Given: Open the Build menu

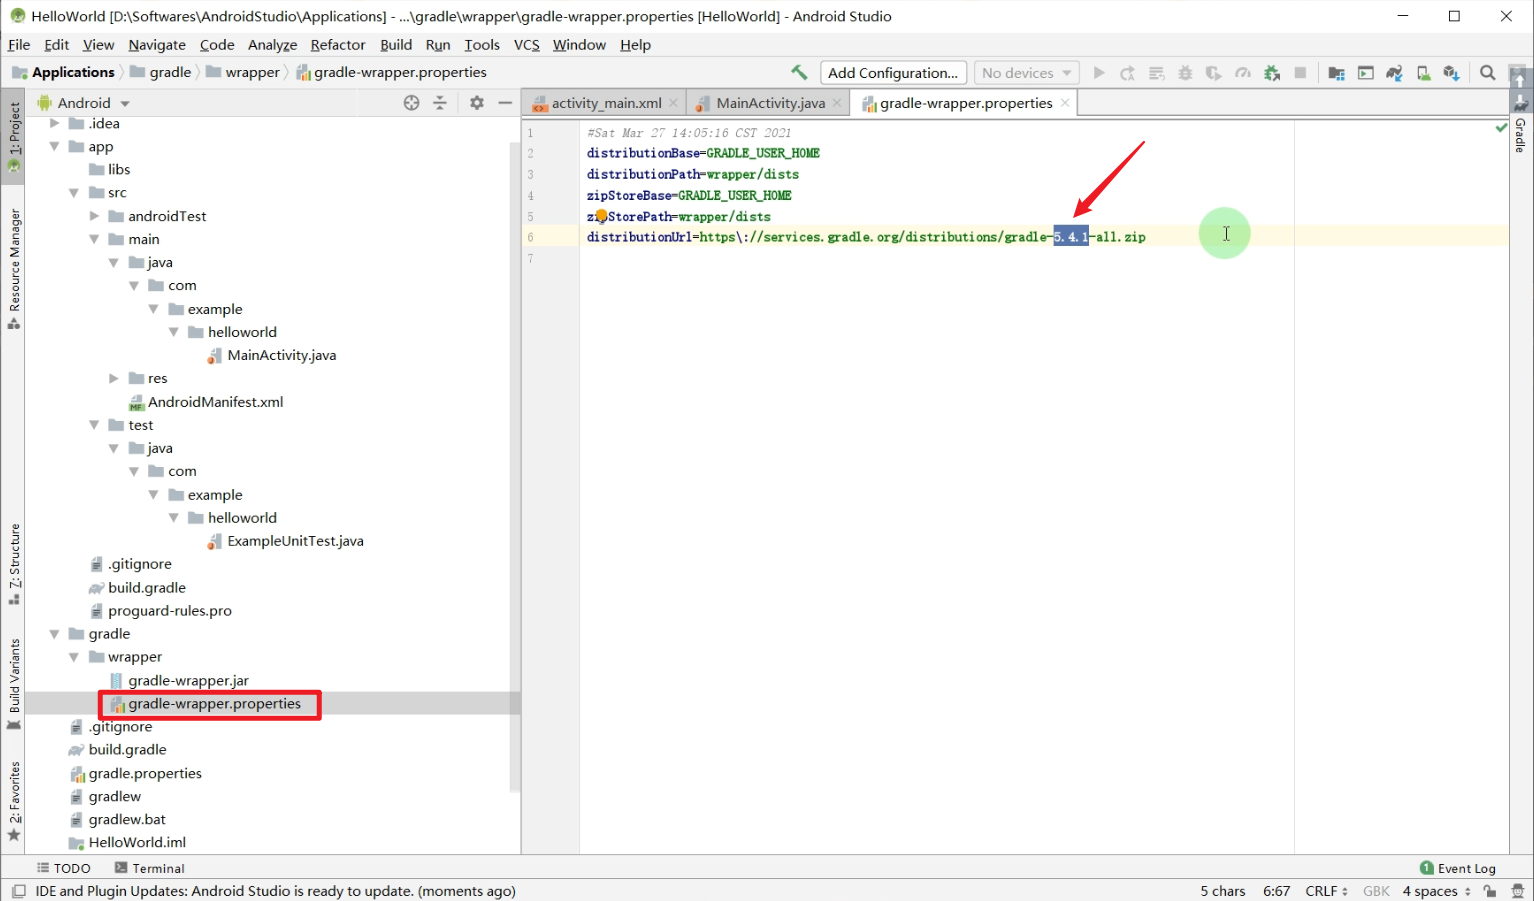Looking at the screenshot, I should (396, 44).
